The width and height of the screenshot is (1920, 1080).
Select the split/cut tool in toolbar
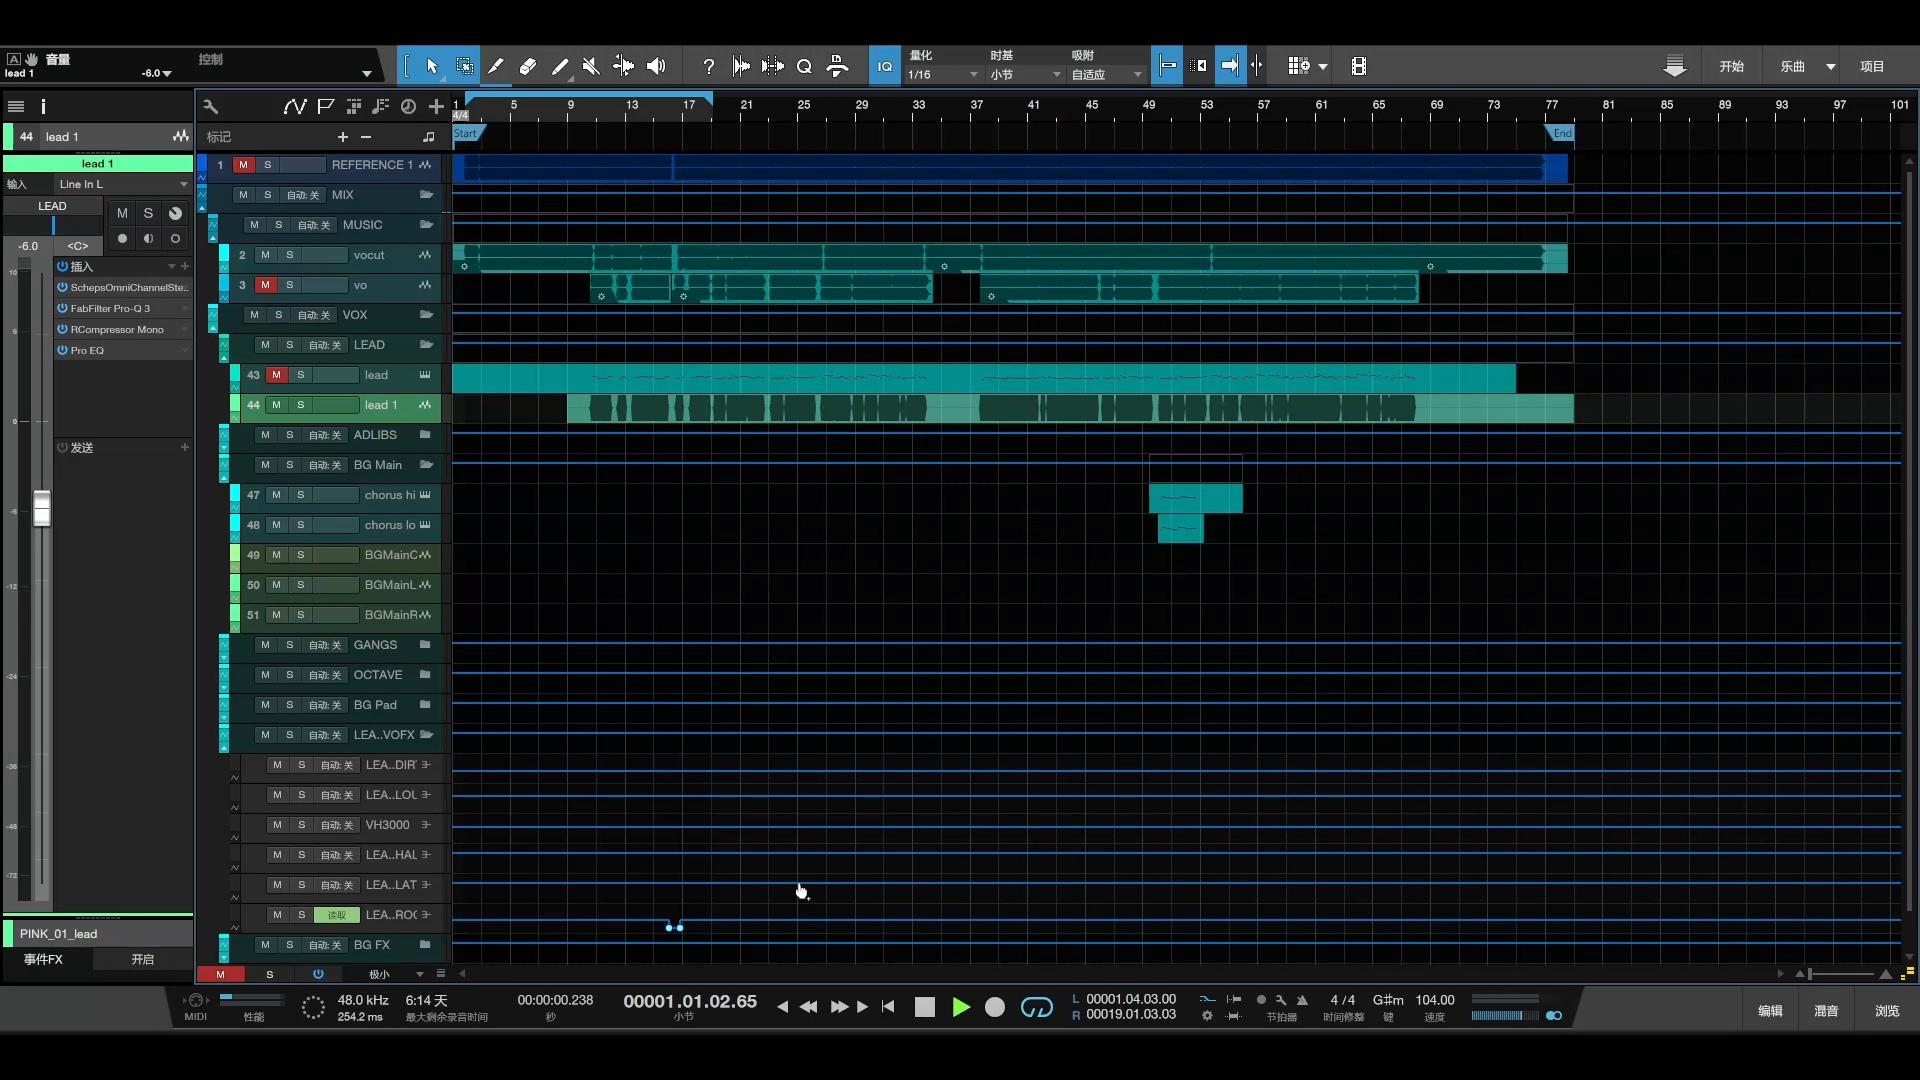(x=624, y=66)
